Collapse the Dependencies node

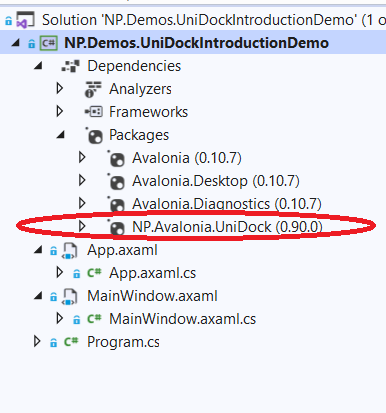pos(38,66)
